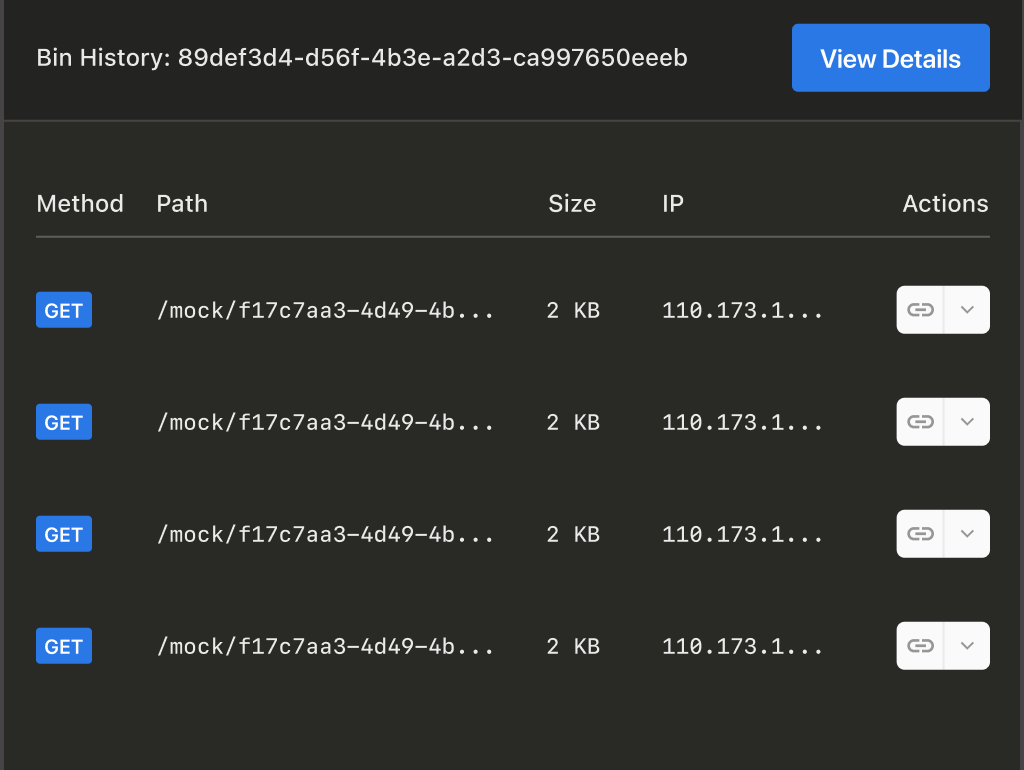Copy link for the first request row
The image size is (1024, 770).
[920, 310]
